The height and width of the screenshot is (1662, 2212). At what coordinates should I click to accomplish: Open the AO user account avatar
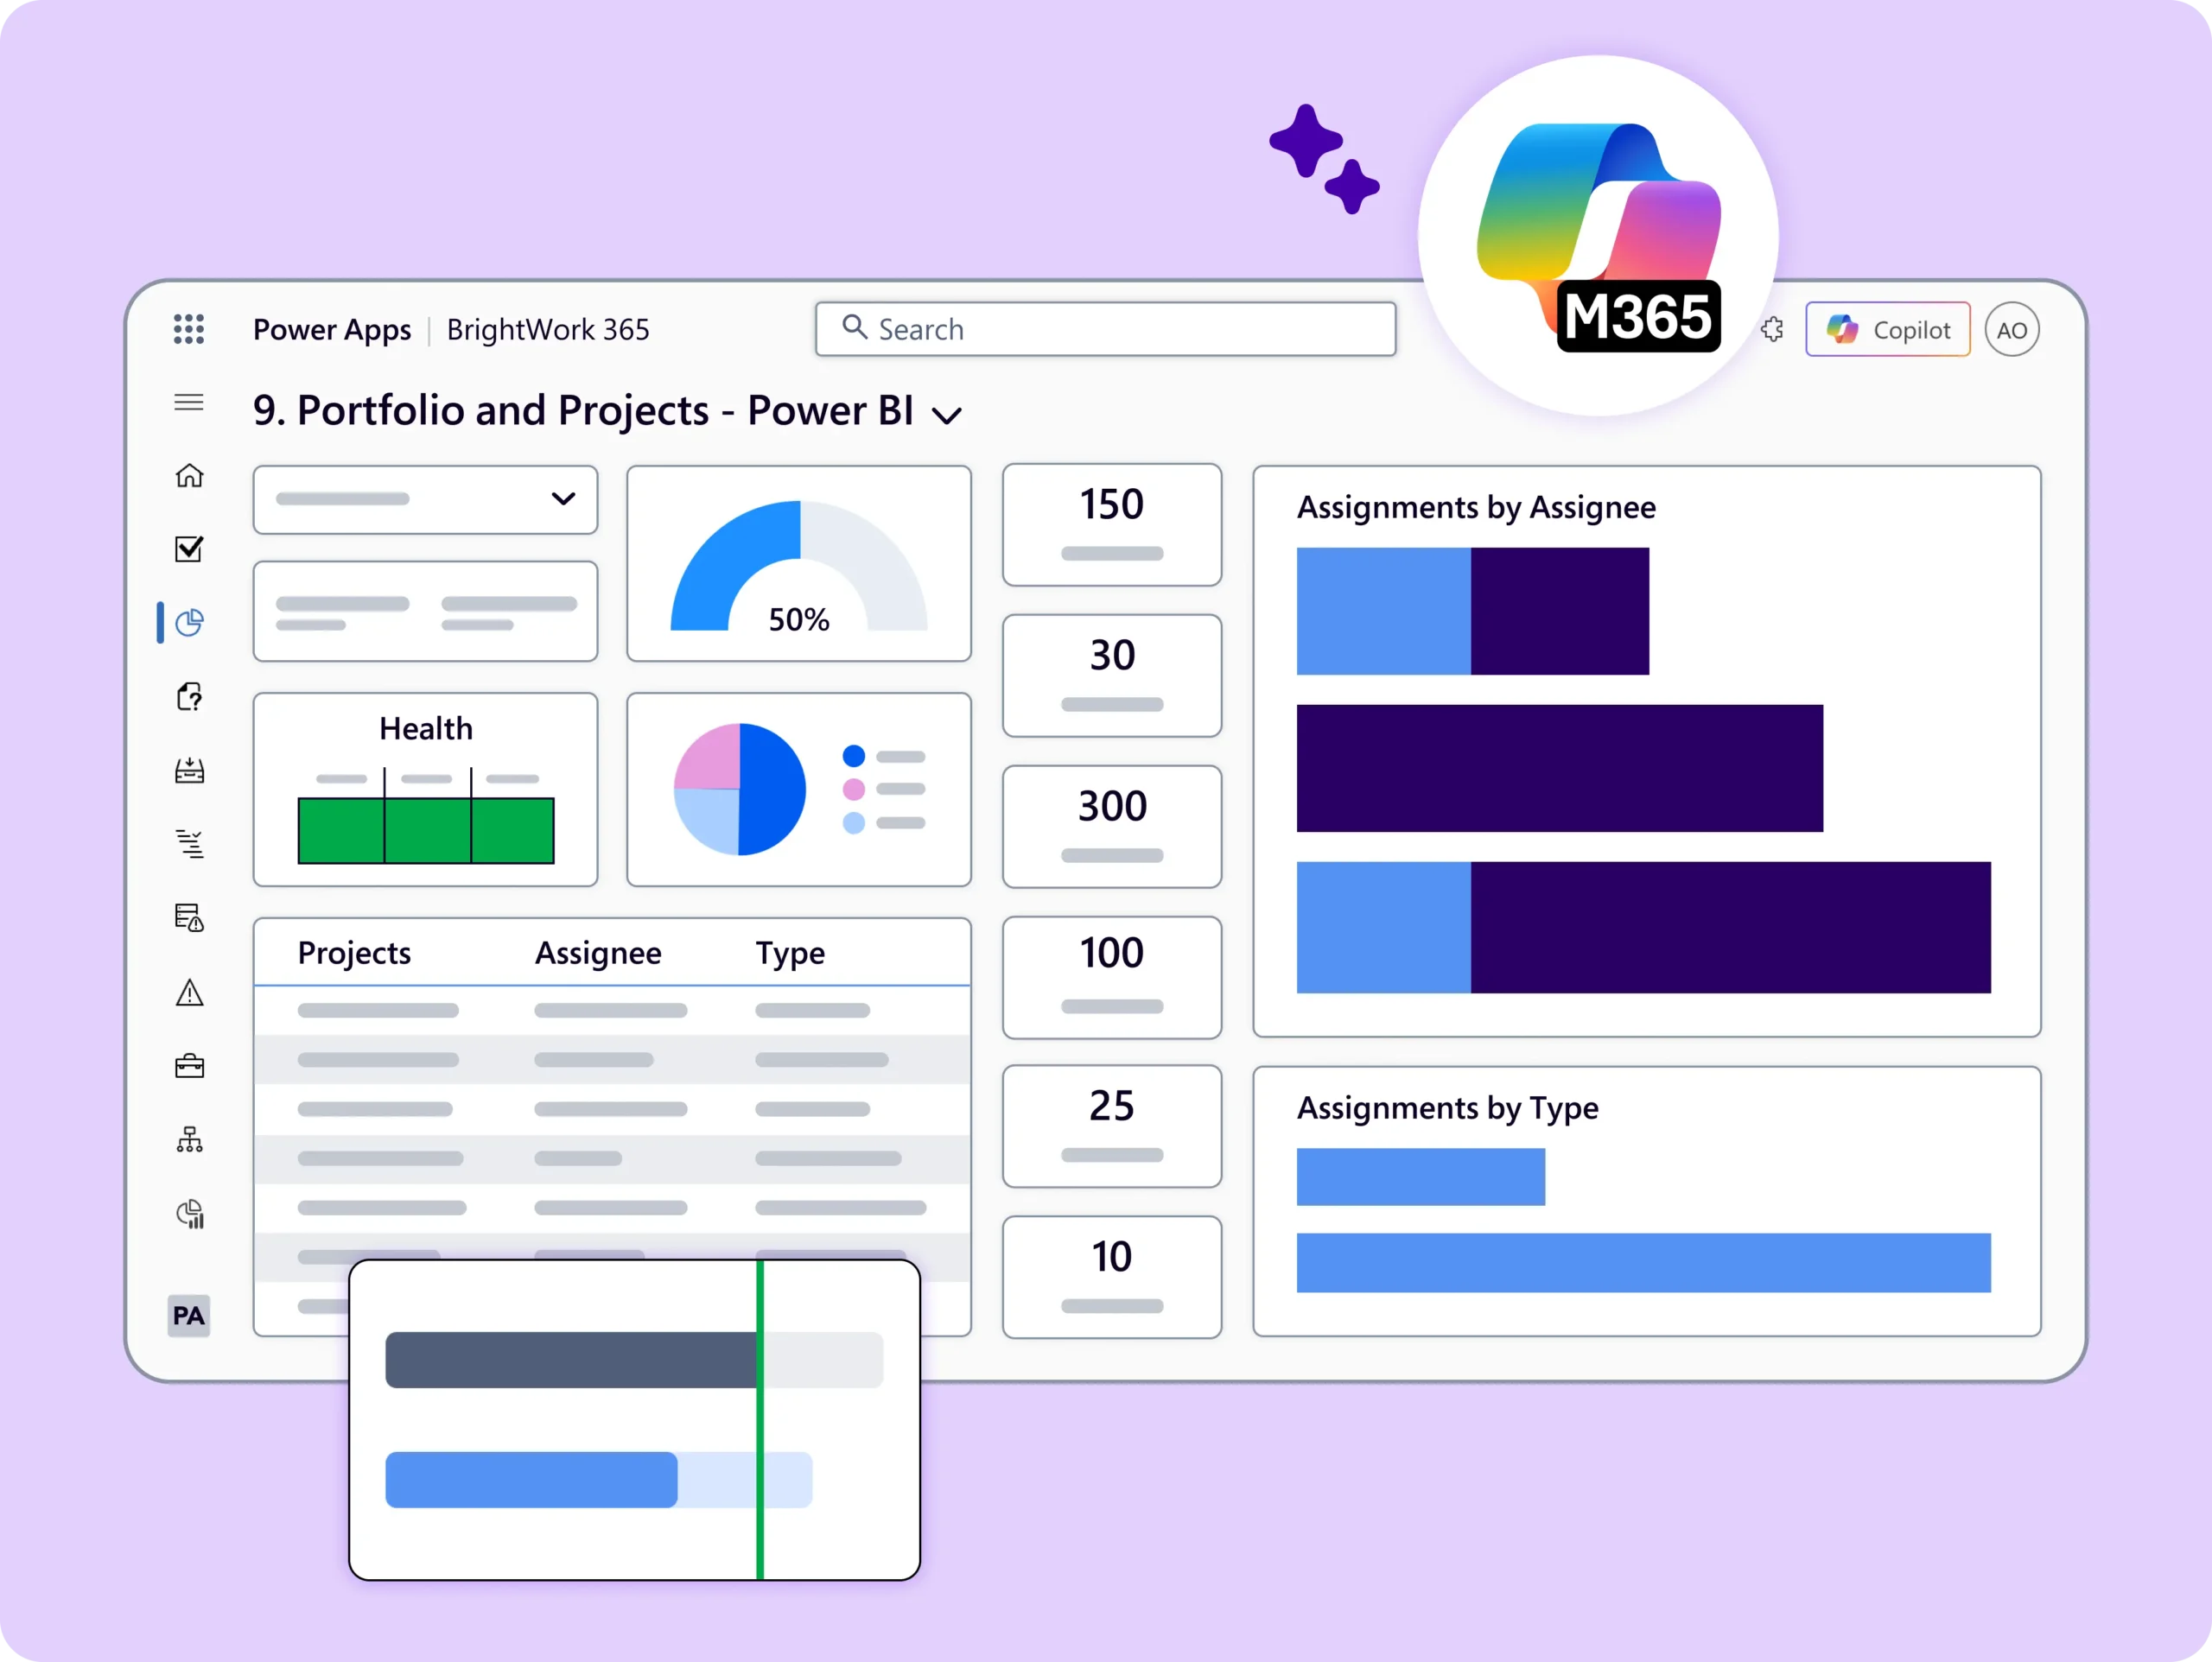pos(2011,330)
